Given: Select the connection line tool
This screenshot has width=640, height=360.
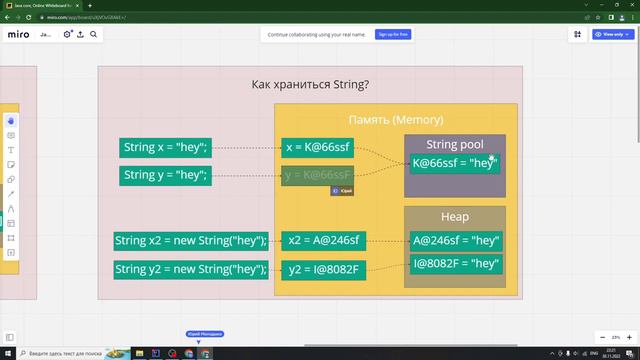Looking at the screenshot, I should 11,194.
